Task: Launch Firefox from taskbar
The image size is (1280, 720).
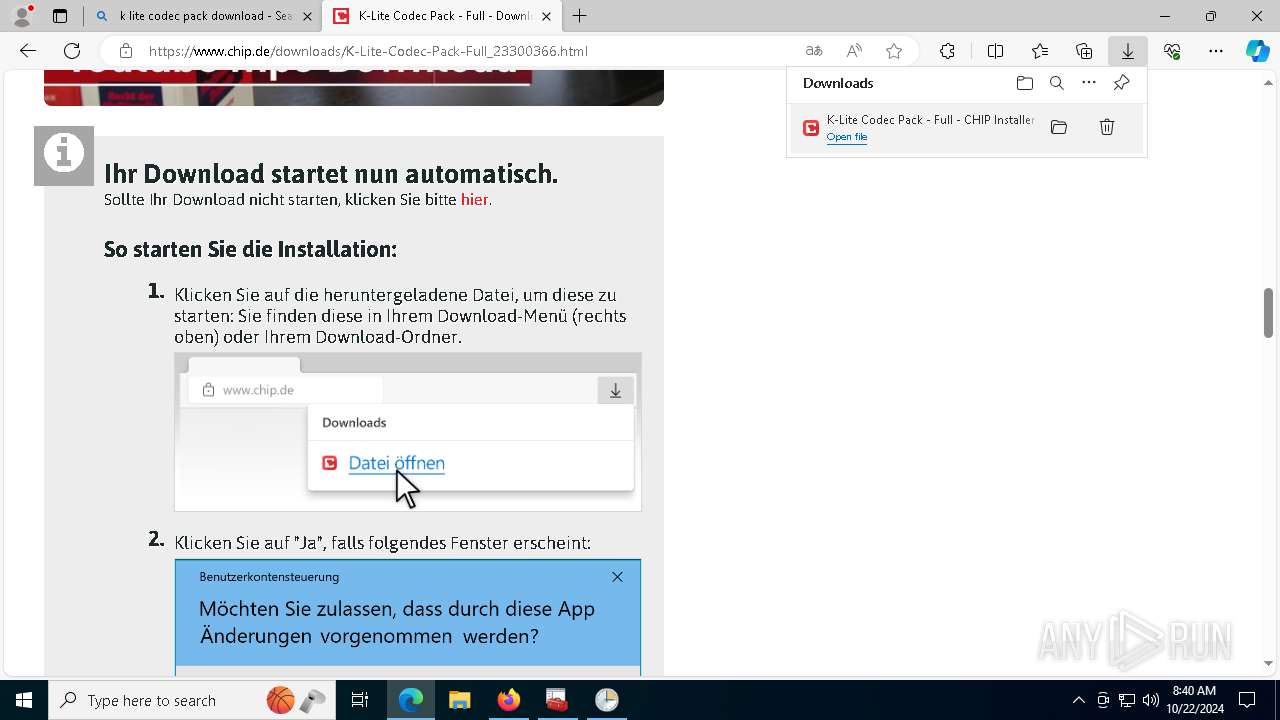Action: pos(508,700)
